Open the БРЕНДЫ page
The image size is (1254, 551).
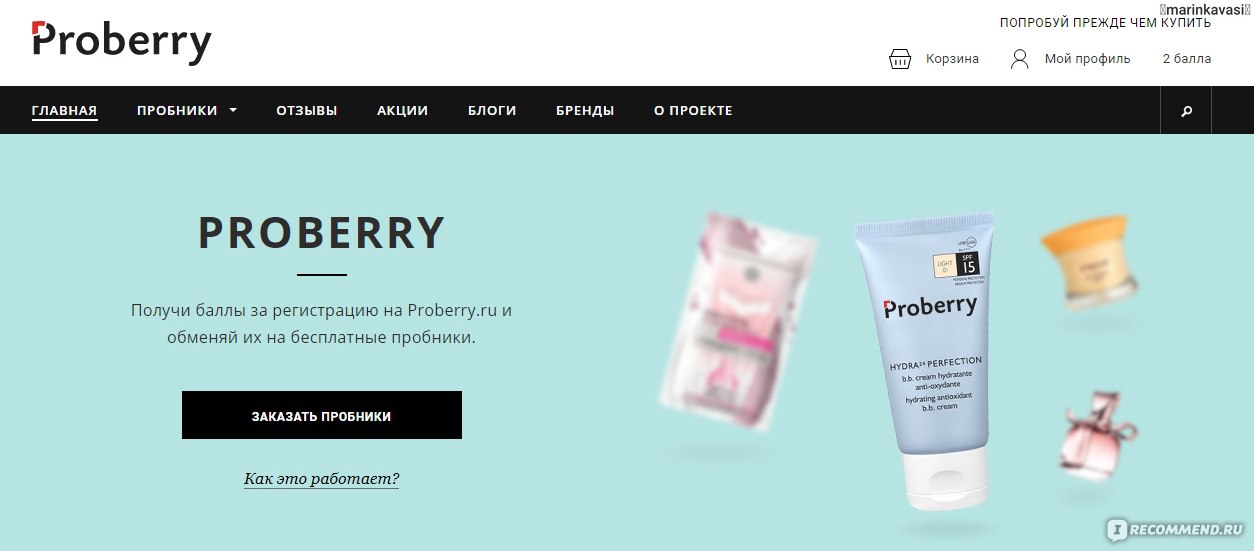click(585, 111)
